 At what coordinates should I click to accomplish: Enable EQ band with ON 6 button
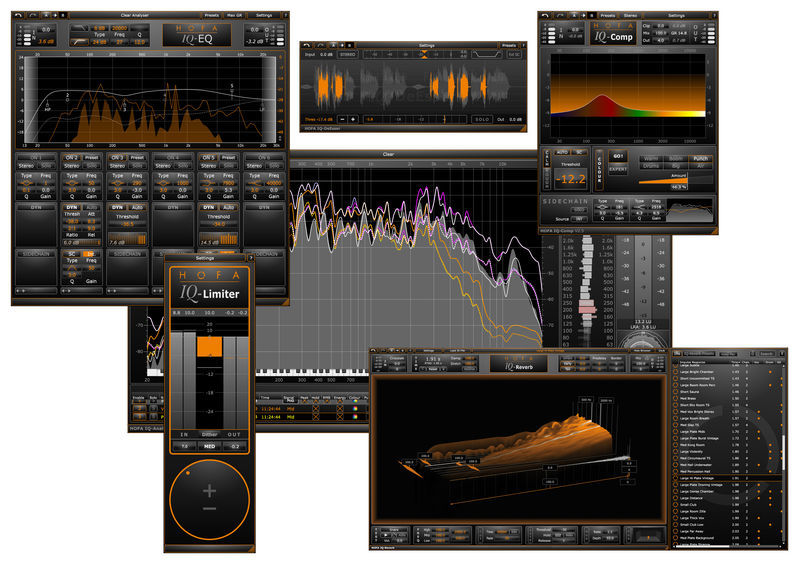tap(264, 158)
